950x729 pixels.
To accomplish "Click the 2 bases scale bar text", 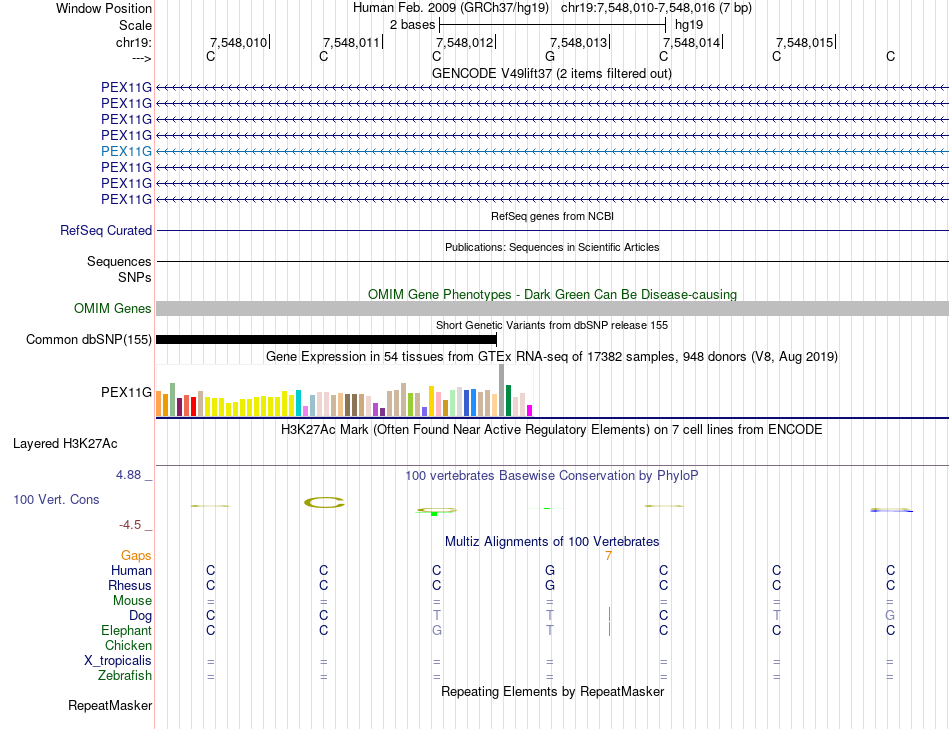I will pos(412,25).
